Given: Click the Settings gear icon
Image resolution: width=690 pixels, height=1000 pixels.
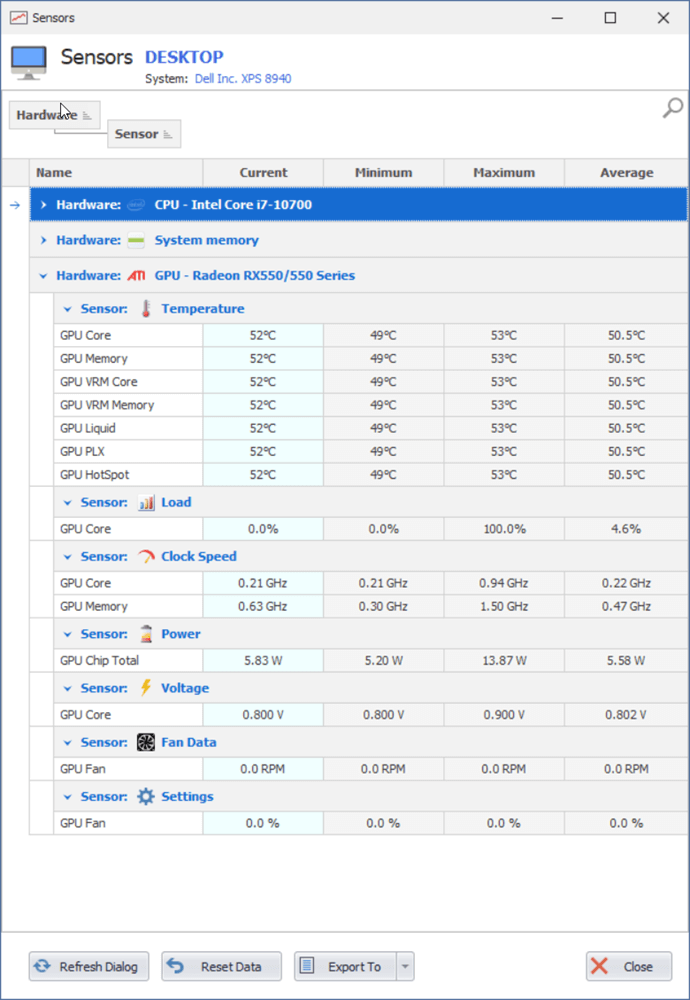Looking at the screenshot, I should 146,797.
